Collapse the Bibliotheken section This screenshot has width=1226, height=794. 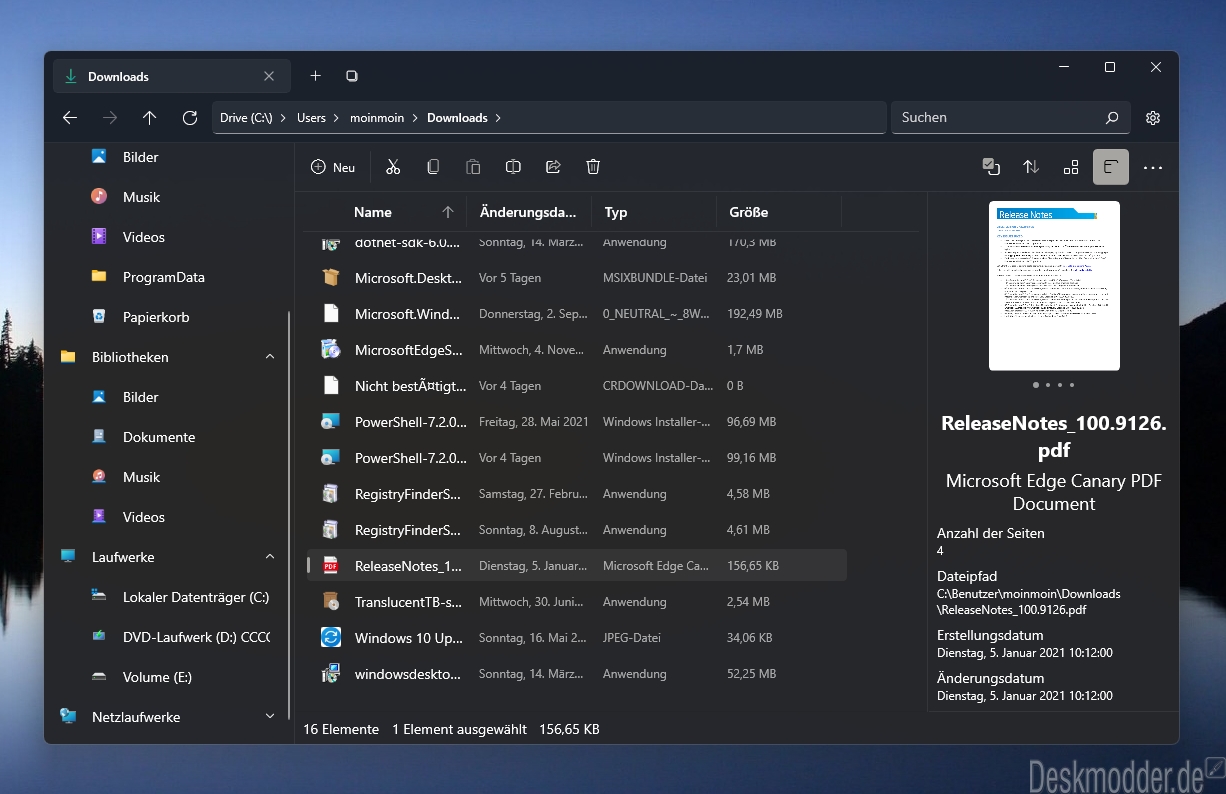coord(270,357)
